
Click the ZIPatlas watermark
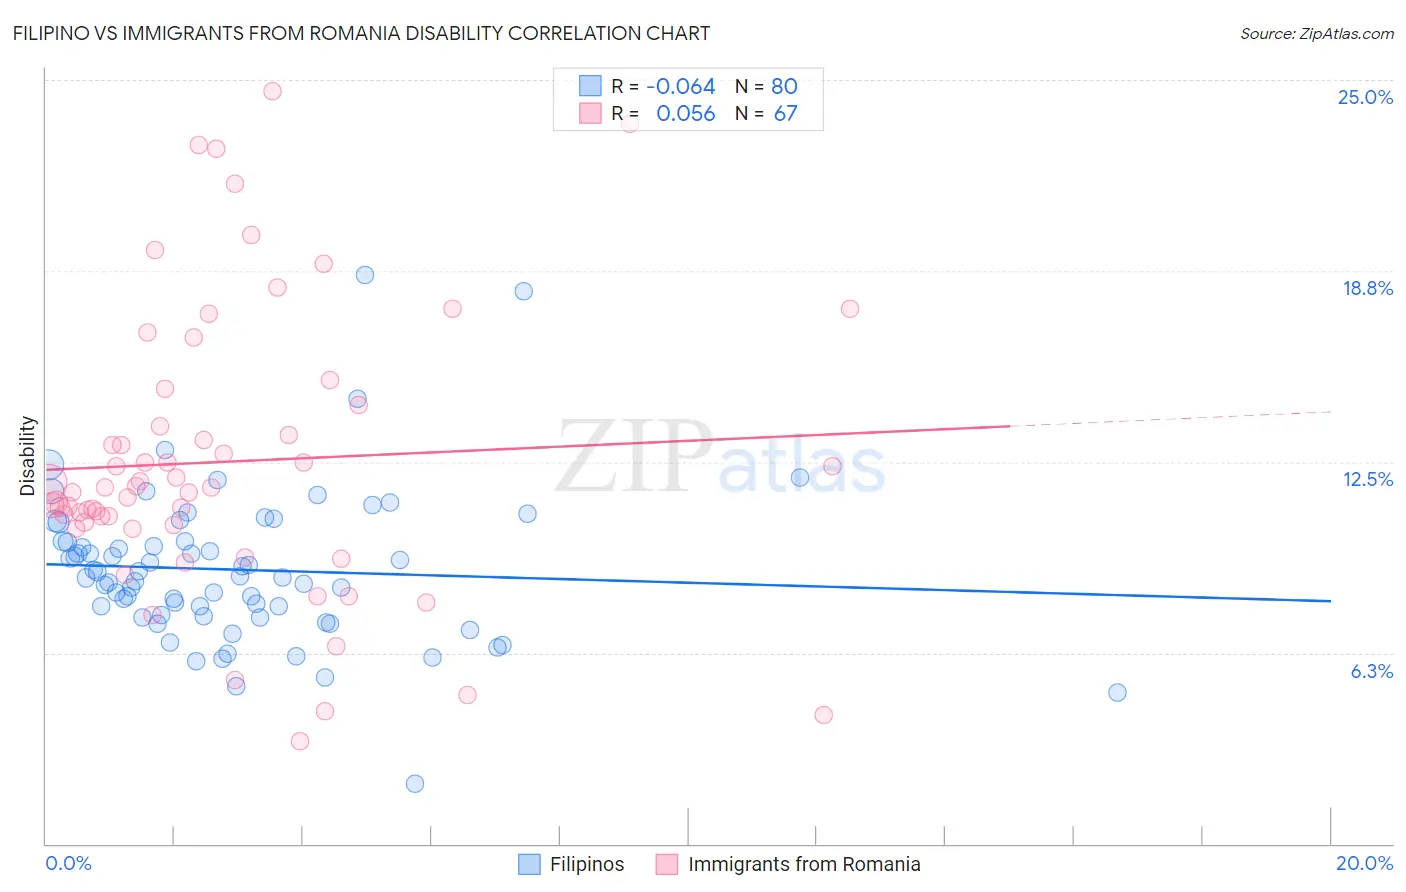coord(720,457)
